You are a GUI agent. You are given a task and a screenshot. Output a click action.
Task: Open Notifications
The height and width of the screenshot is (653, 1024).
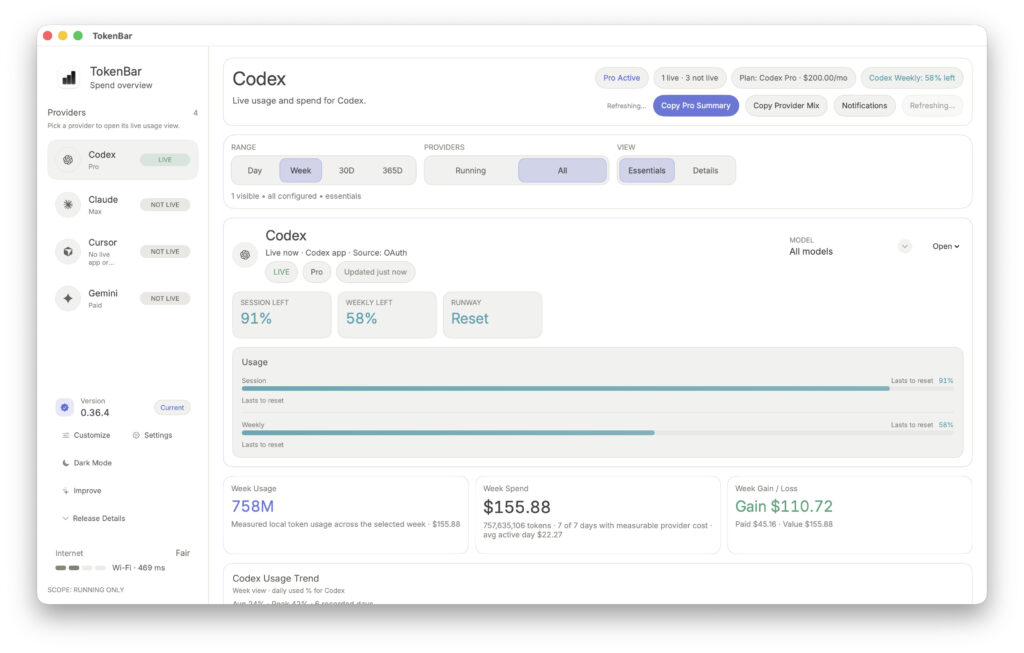click(864, 106)
